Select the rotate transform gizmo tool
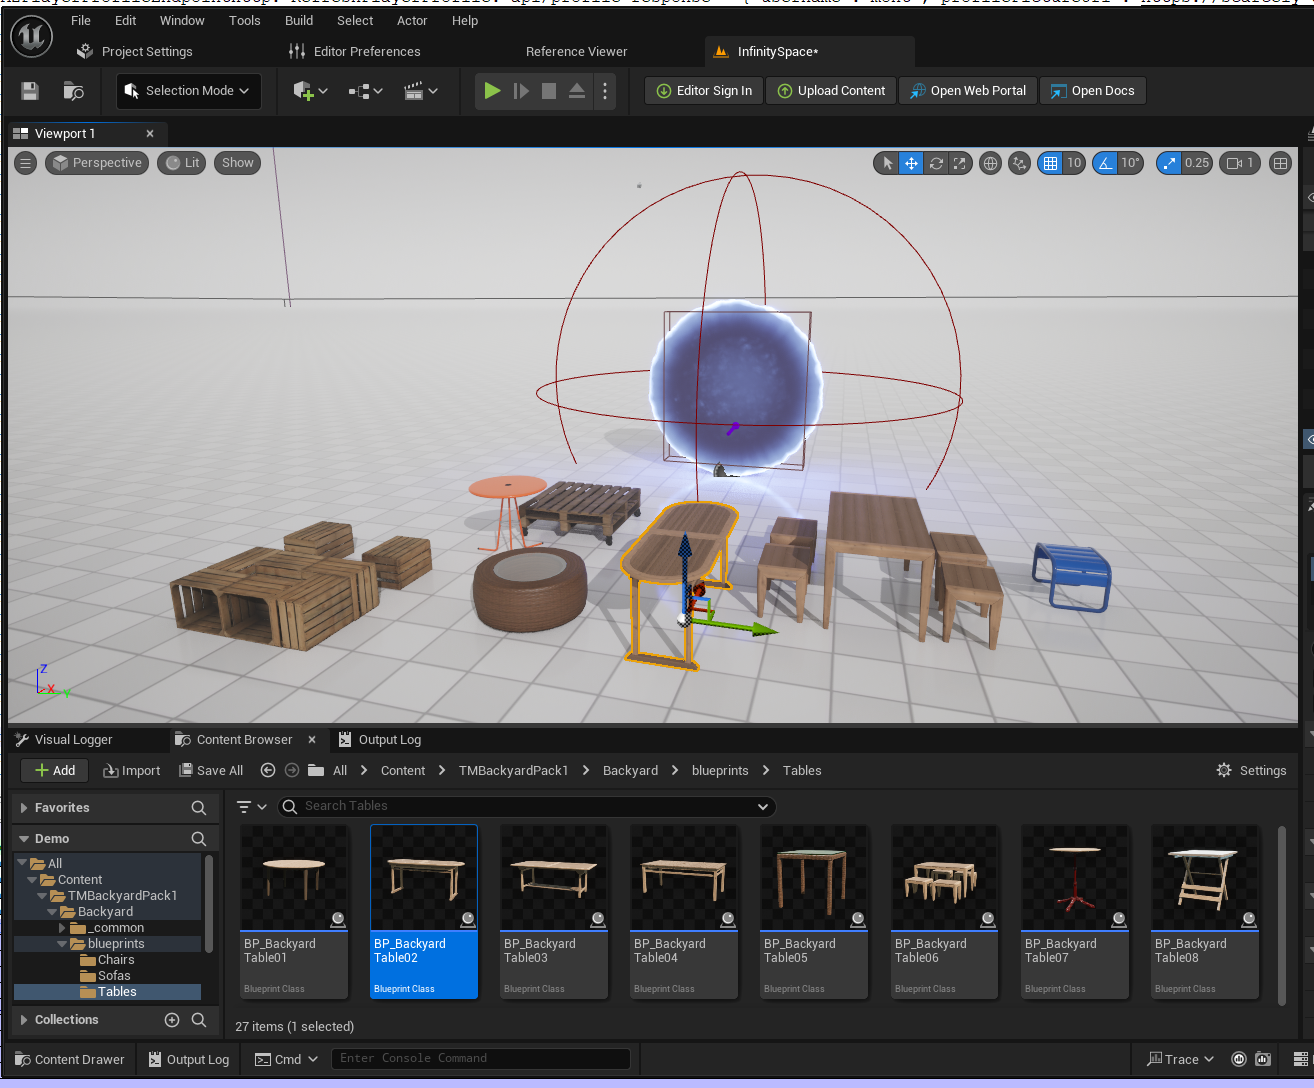This screenshot has width=1314, height=1088. point(936,163)
